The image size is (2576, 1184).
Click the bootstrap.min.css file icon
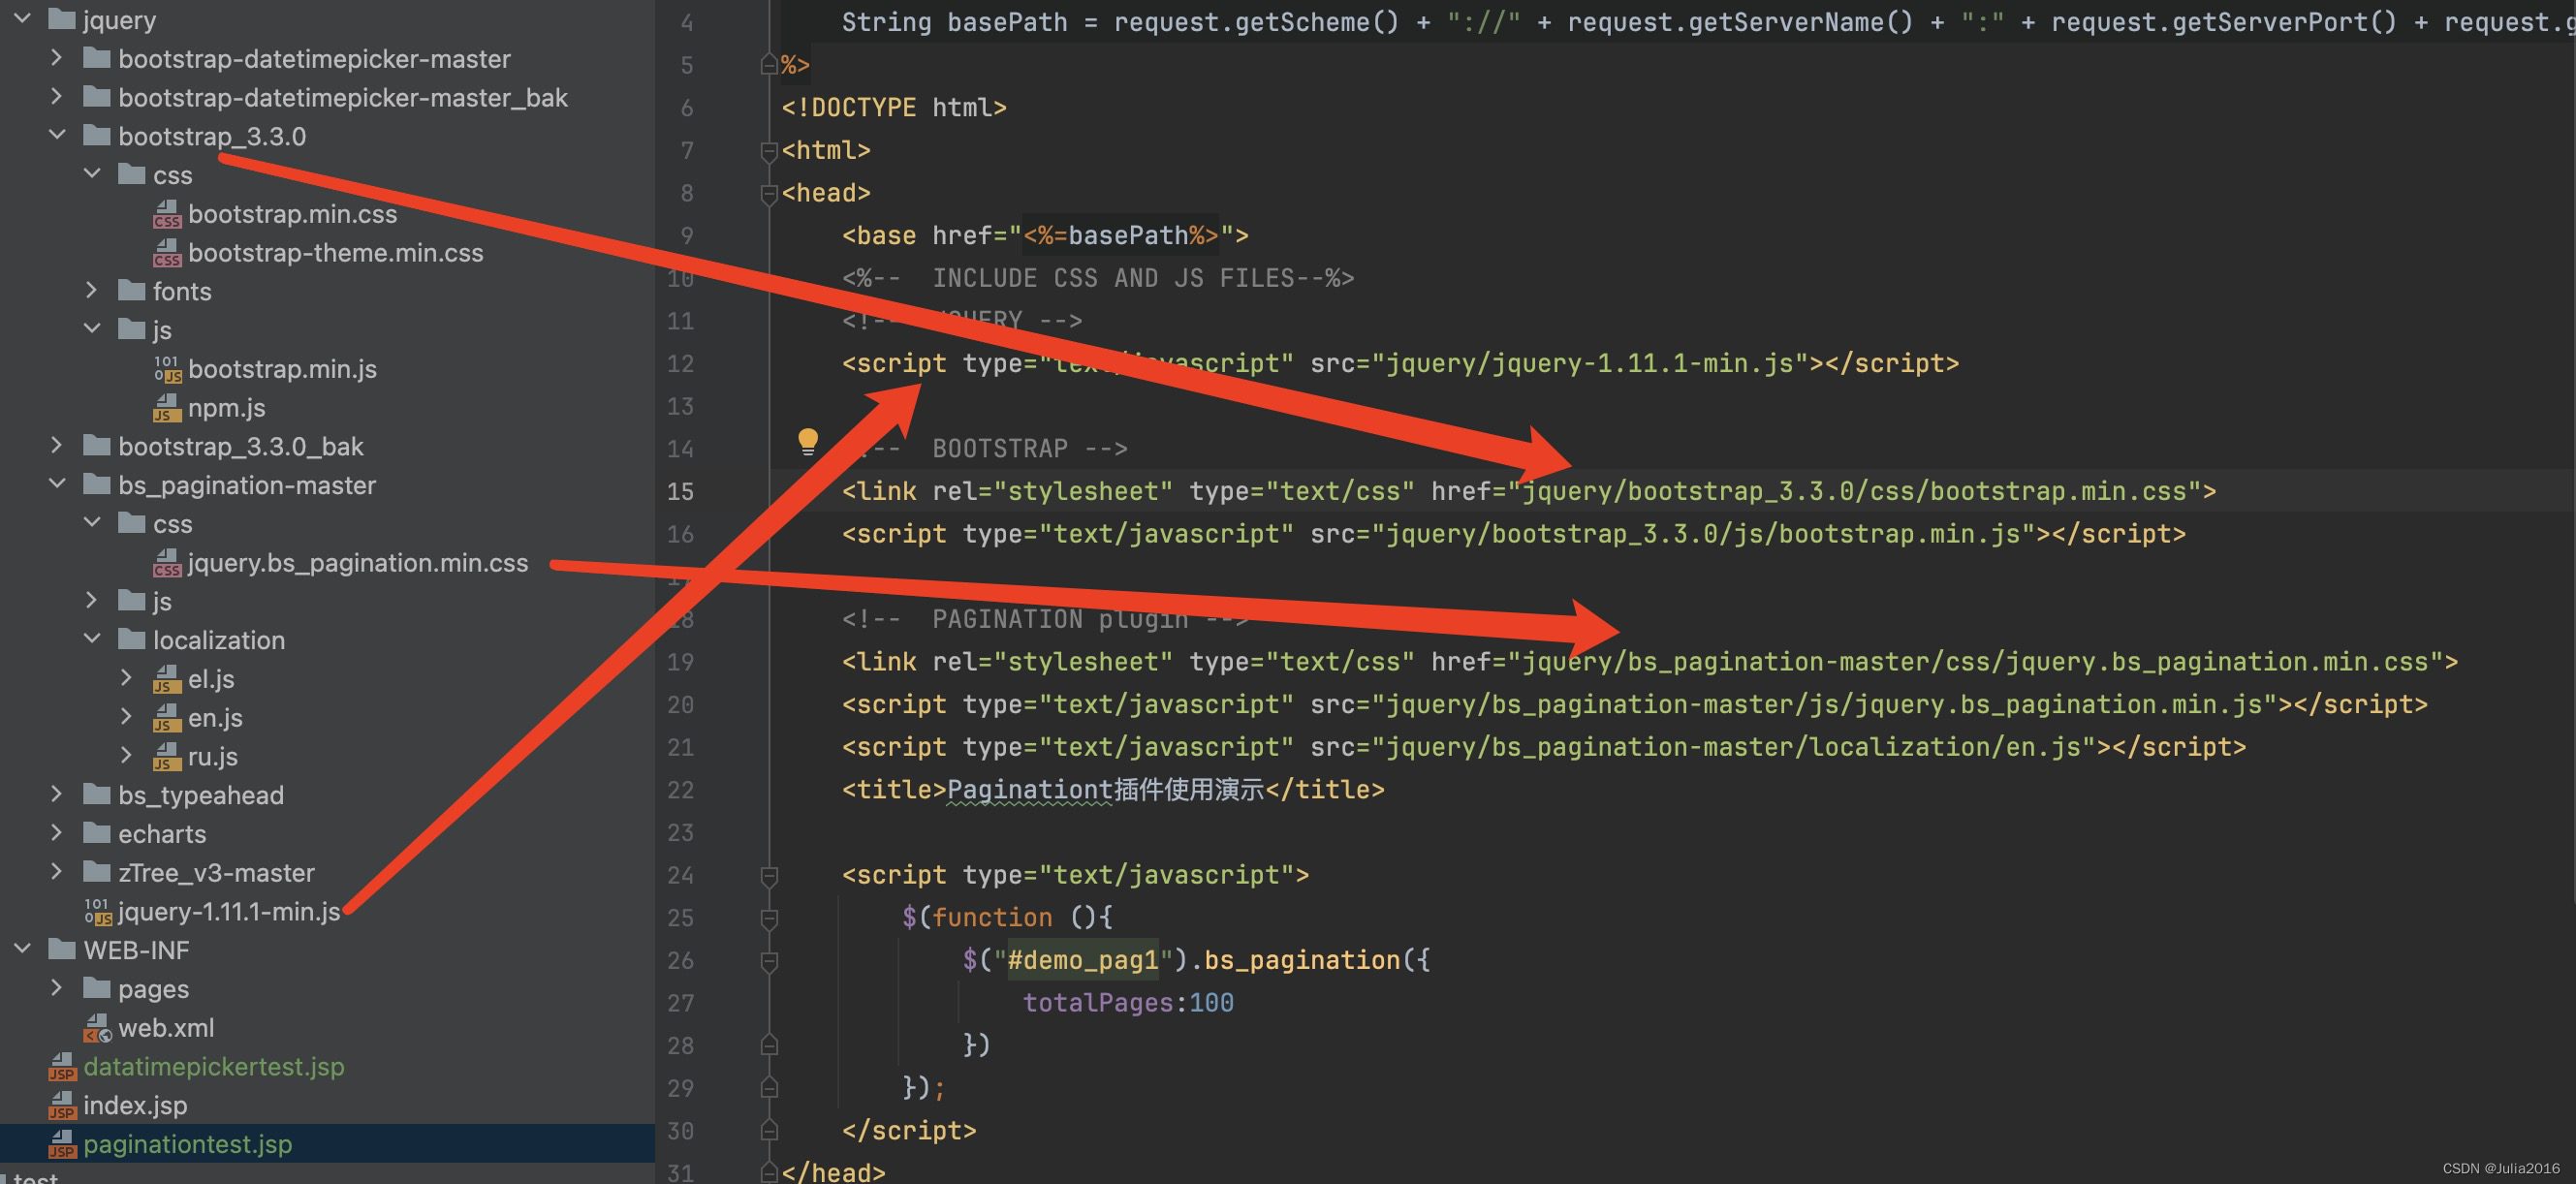(x=167, y=214)
